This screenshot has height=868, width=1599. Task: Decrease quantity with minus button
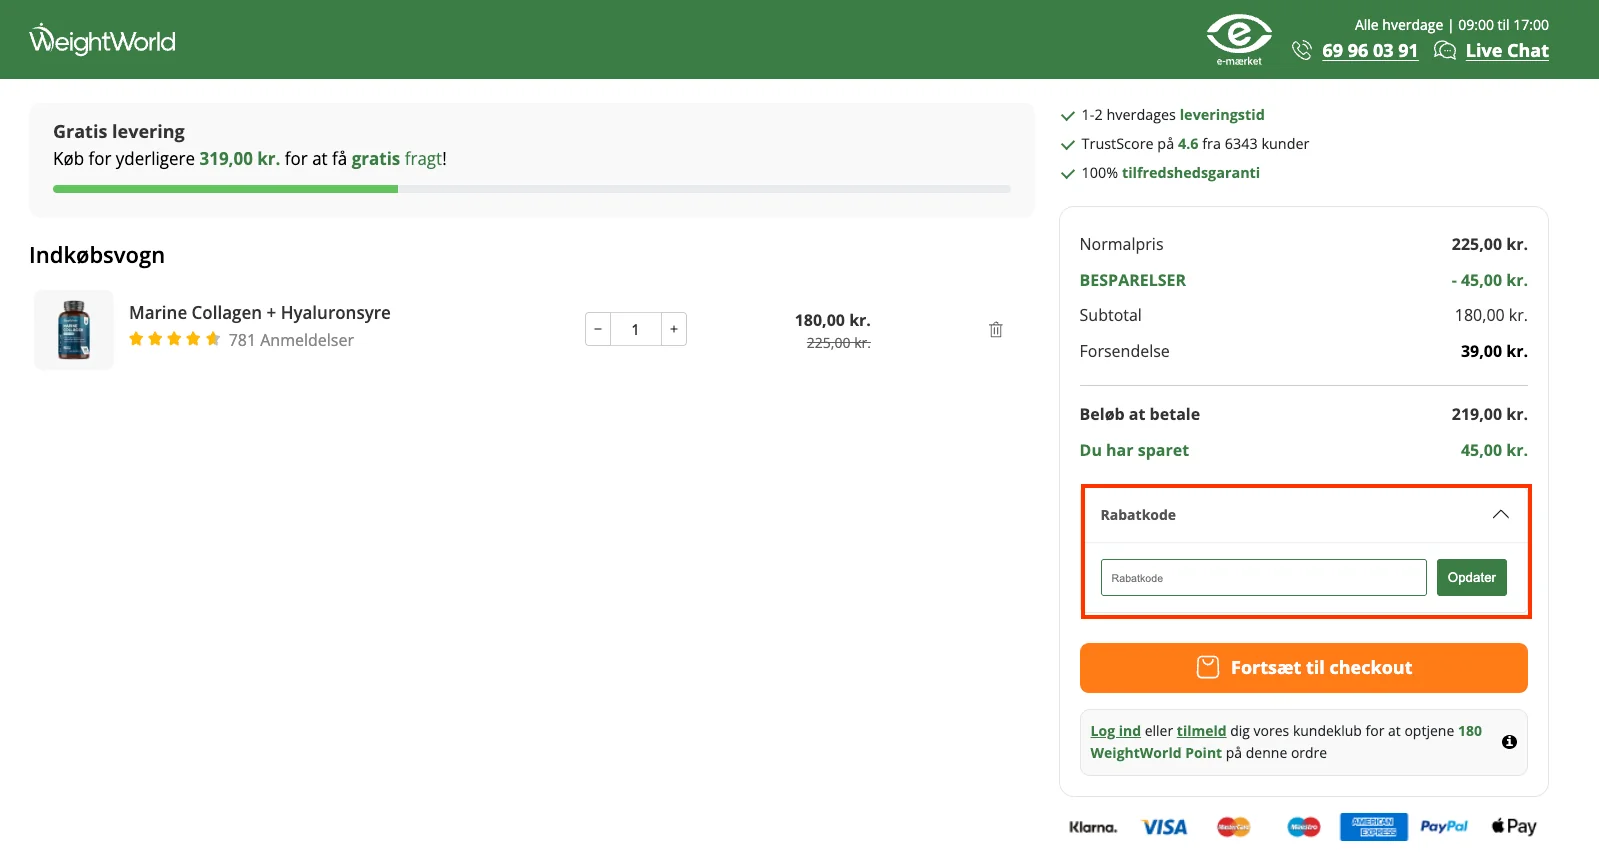[x=598, y=329]
